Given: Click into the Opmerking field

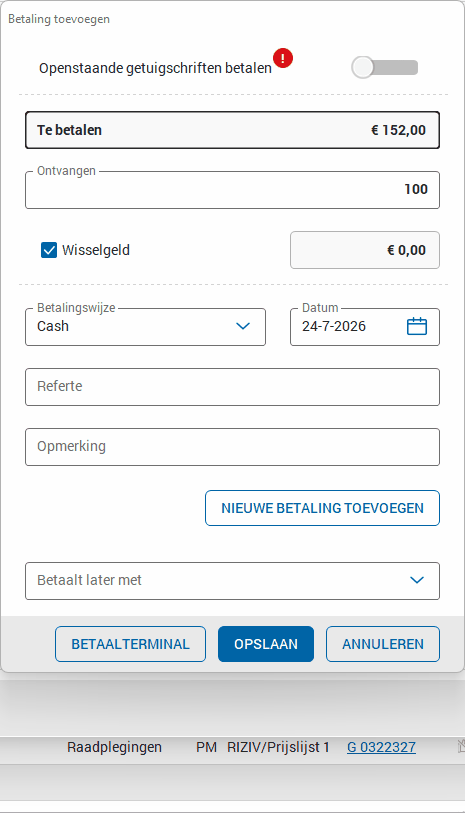Looking at the screenshot, I should click(232, 447).
